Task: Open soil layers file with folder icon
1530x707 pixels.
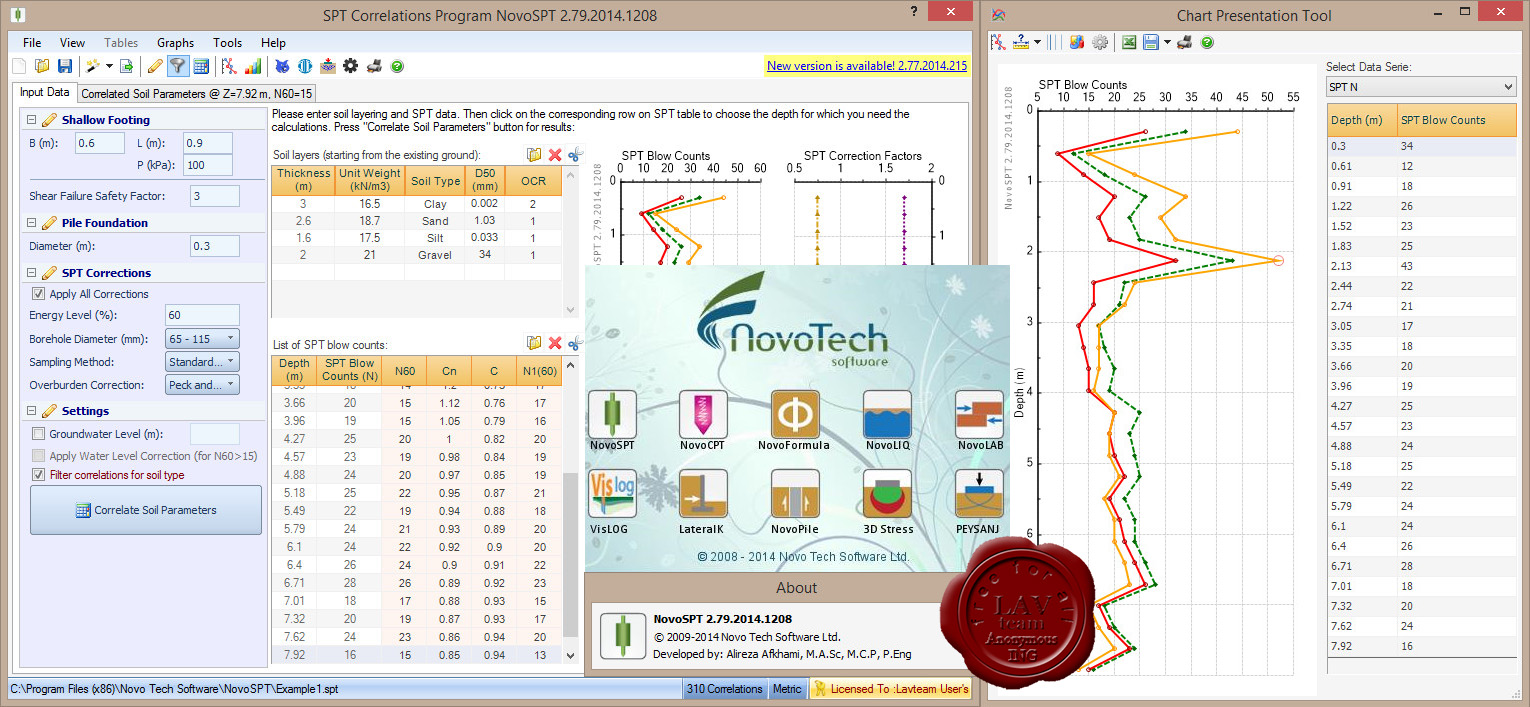Action: pos(534,154)
